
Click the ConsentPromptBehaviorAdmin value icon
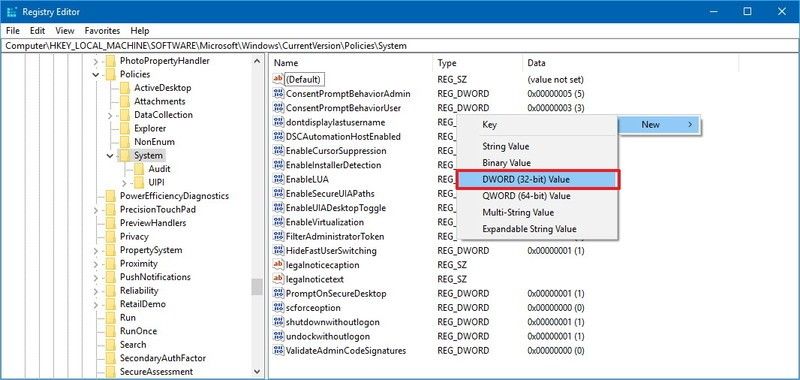(279, 93)
